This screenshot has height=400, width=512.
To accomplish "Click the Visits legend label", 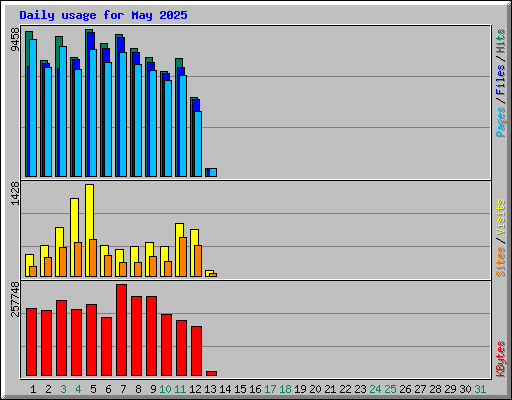I will point(501,218).
